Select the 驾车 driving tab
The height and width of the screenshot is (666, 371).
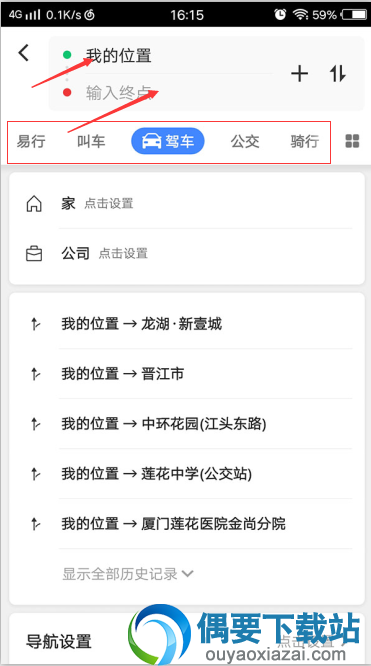point(168,141)
